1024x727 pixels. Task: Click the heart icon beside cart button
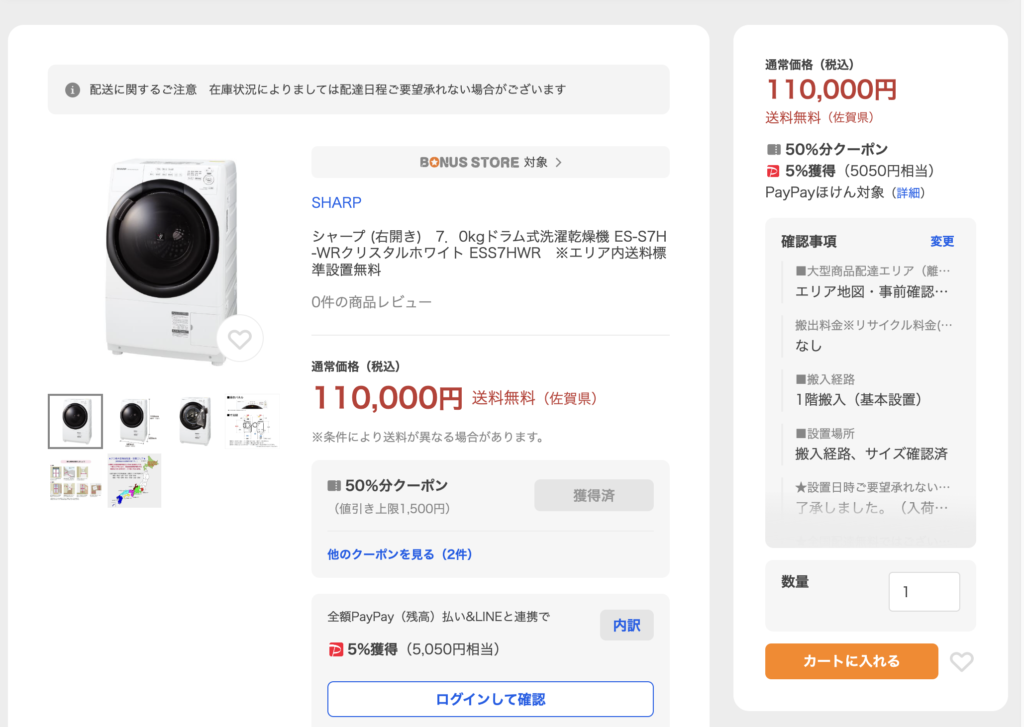point(961,662)
